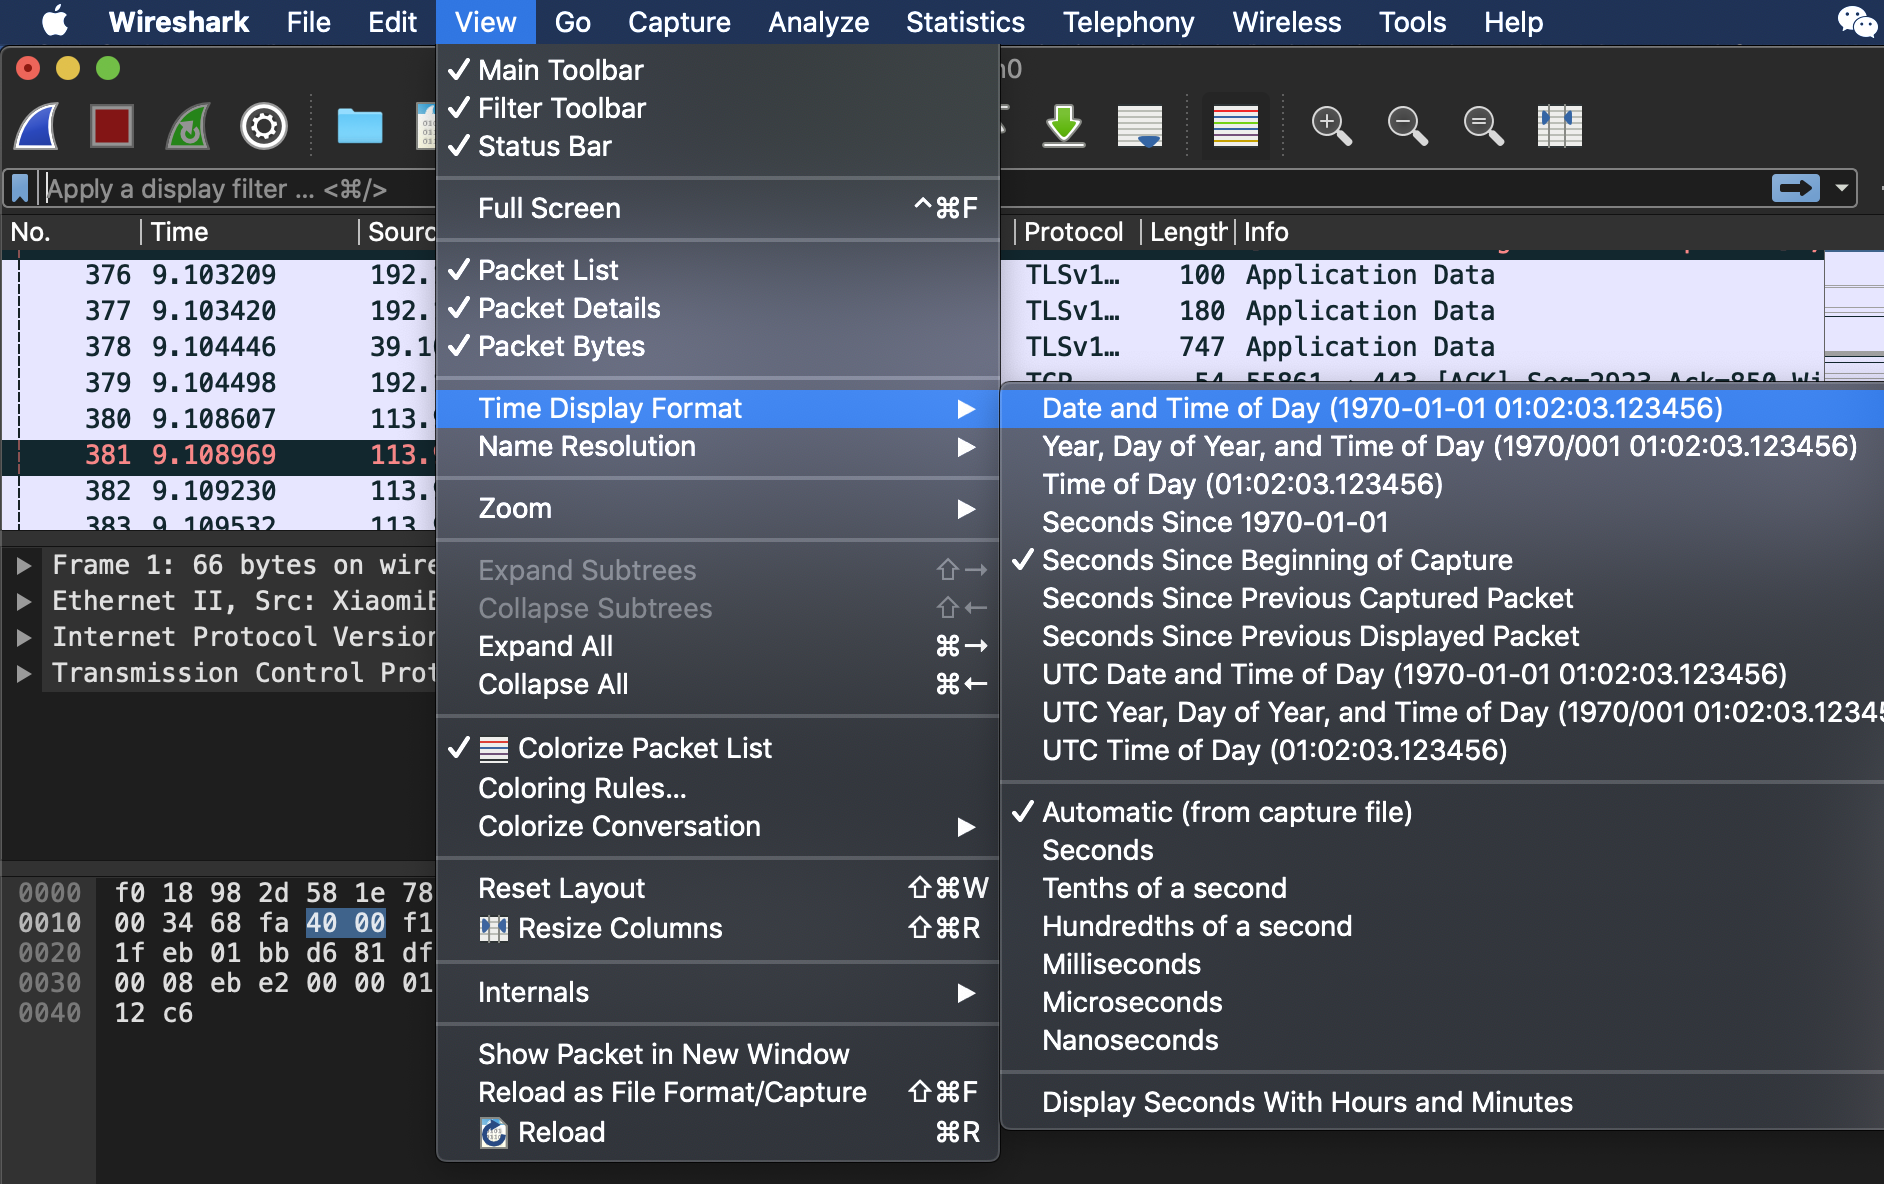Click the Protocol column header
The image size is (1884, 1184).
click(1078, 232)
